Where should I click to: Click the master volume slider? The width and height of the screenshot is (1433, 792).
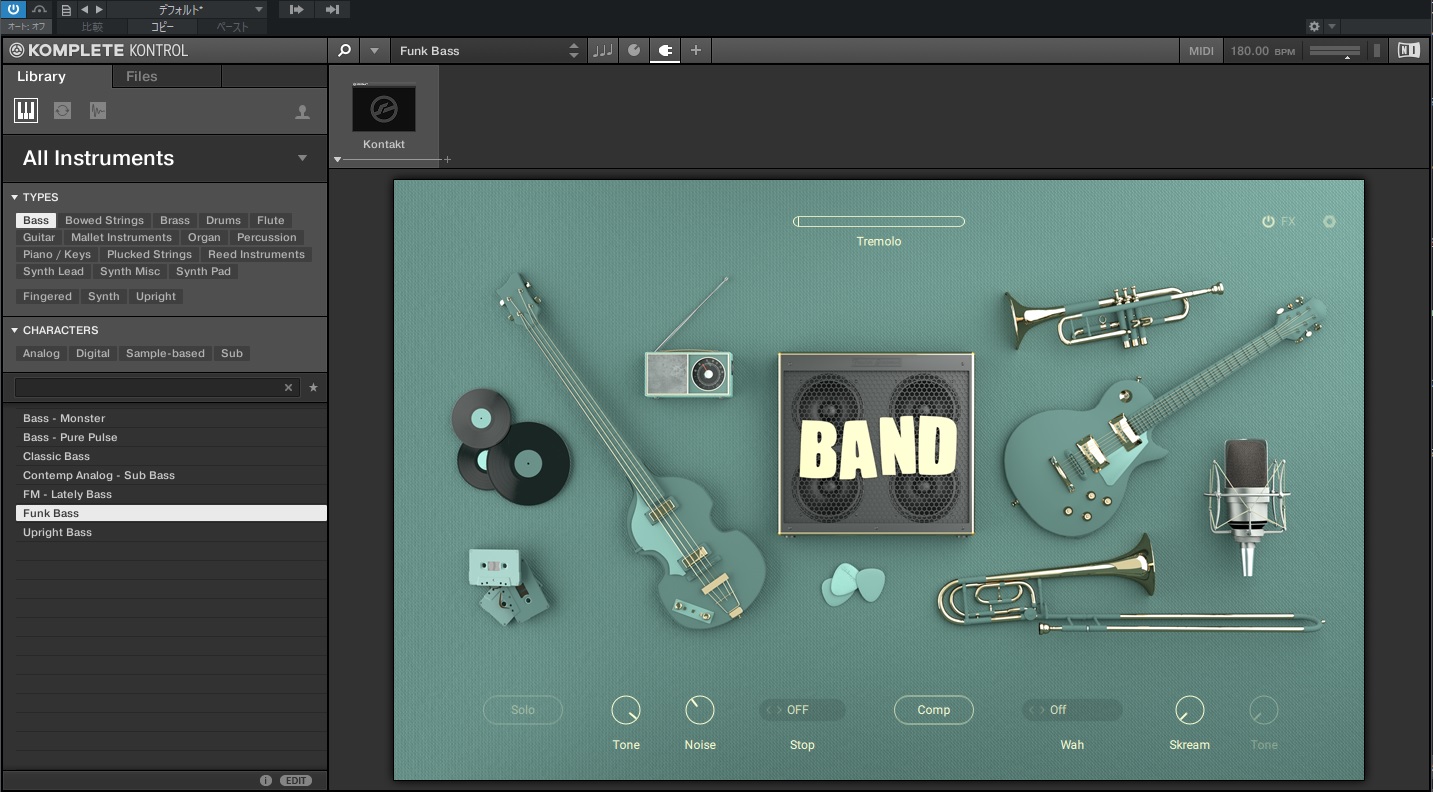(1334, 51)
